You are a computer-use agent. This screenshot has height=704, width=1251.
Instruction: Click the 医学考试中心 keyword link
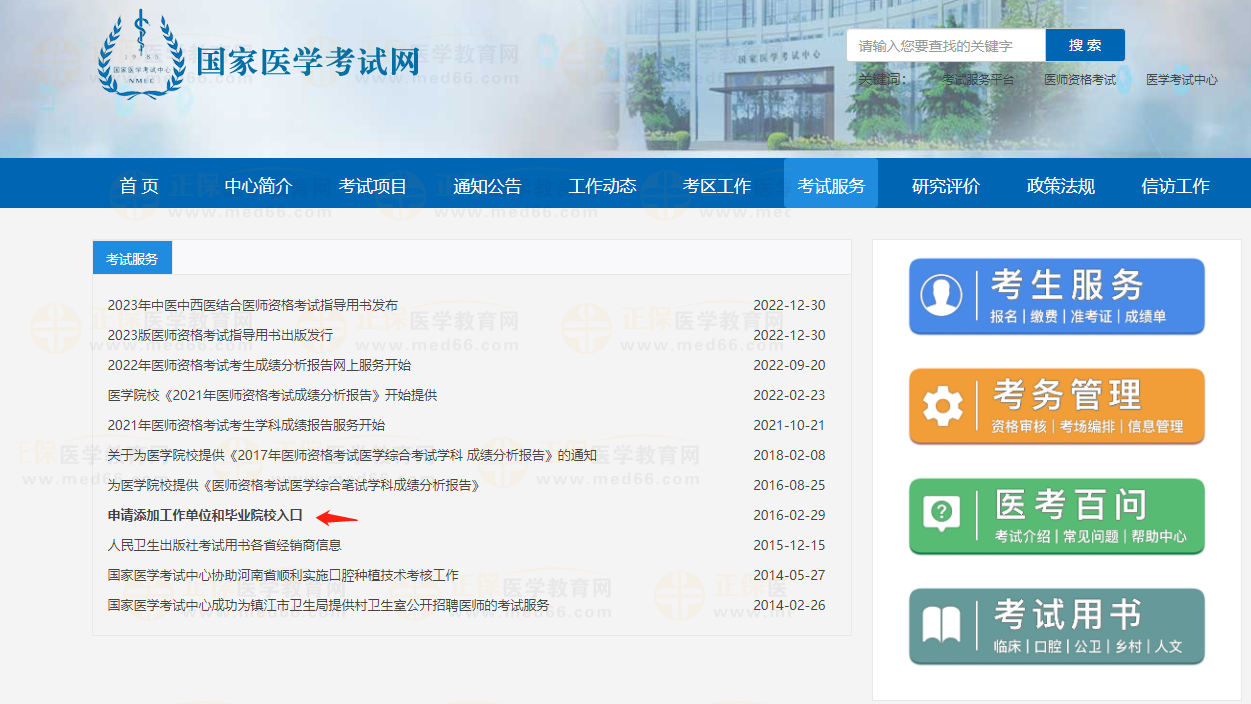pyautogui.click(x=1181, y=80)
